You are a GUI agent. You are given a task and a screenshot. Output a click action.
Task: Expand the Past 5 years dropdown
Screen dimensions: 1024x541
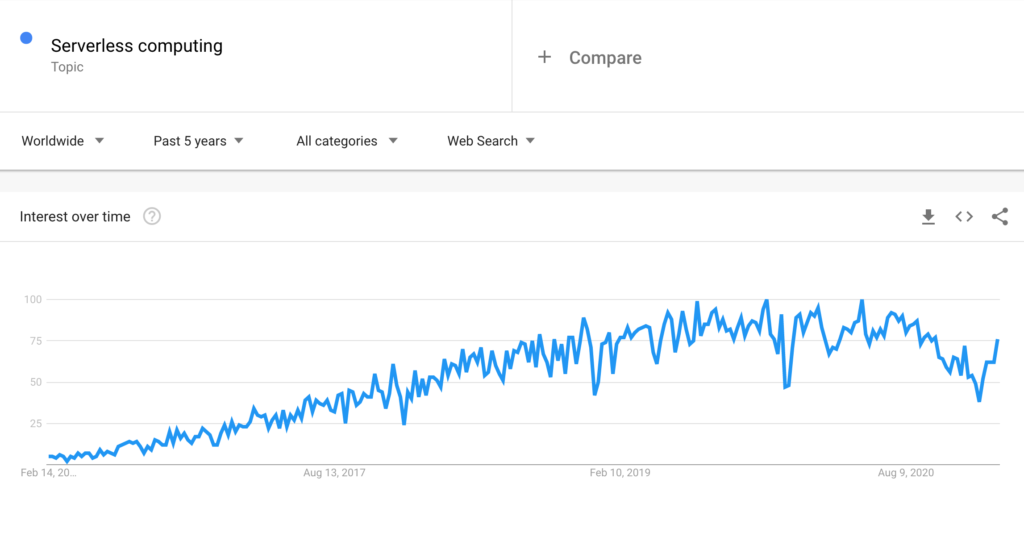pos(198,141)
